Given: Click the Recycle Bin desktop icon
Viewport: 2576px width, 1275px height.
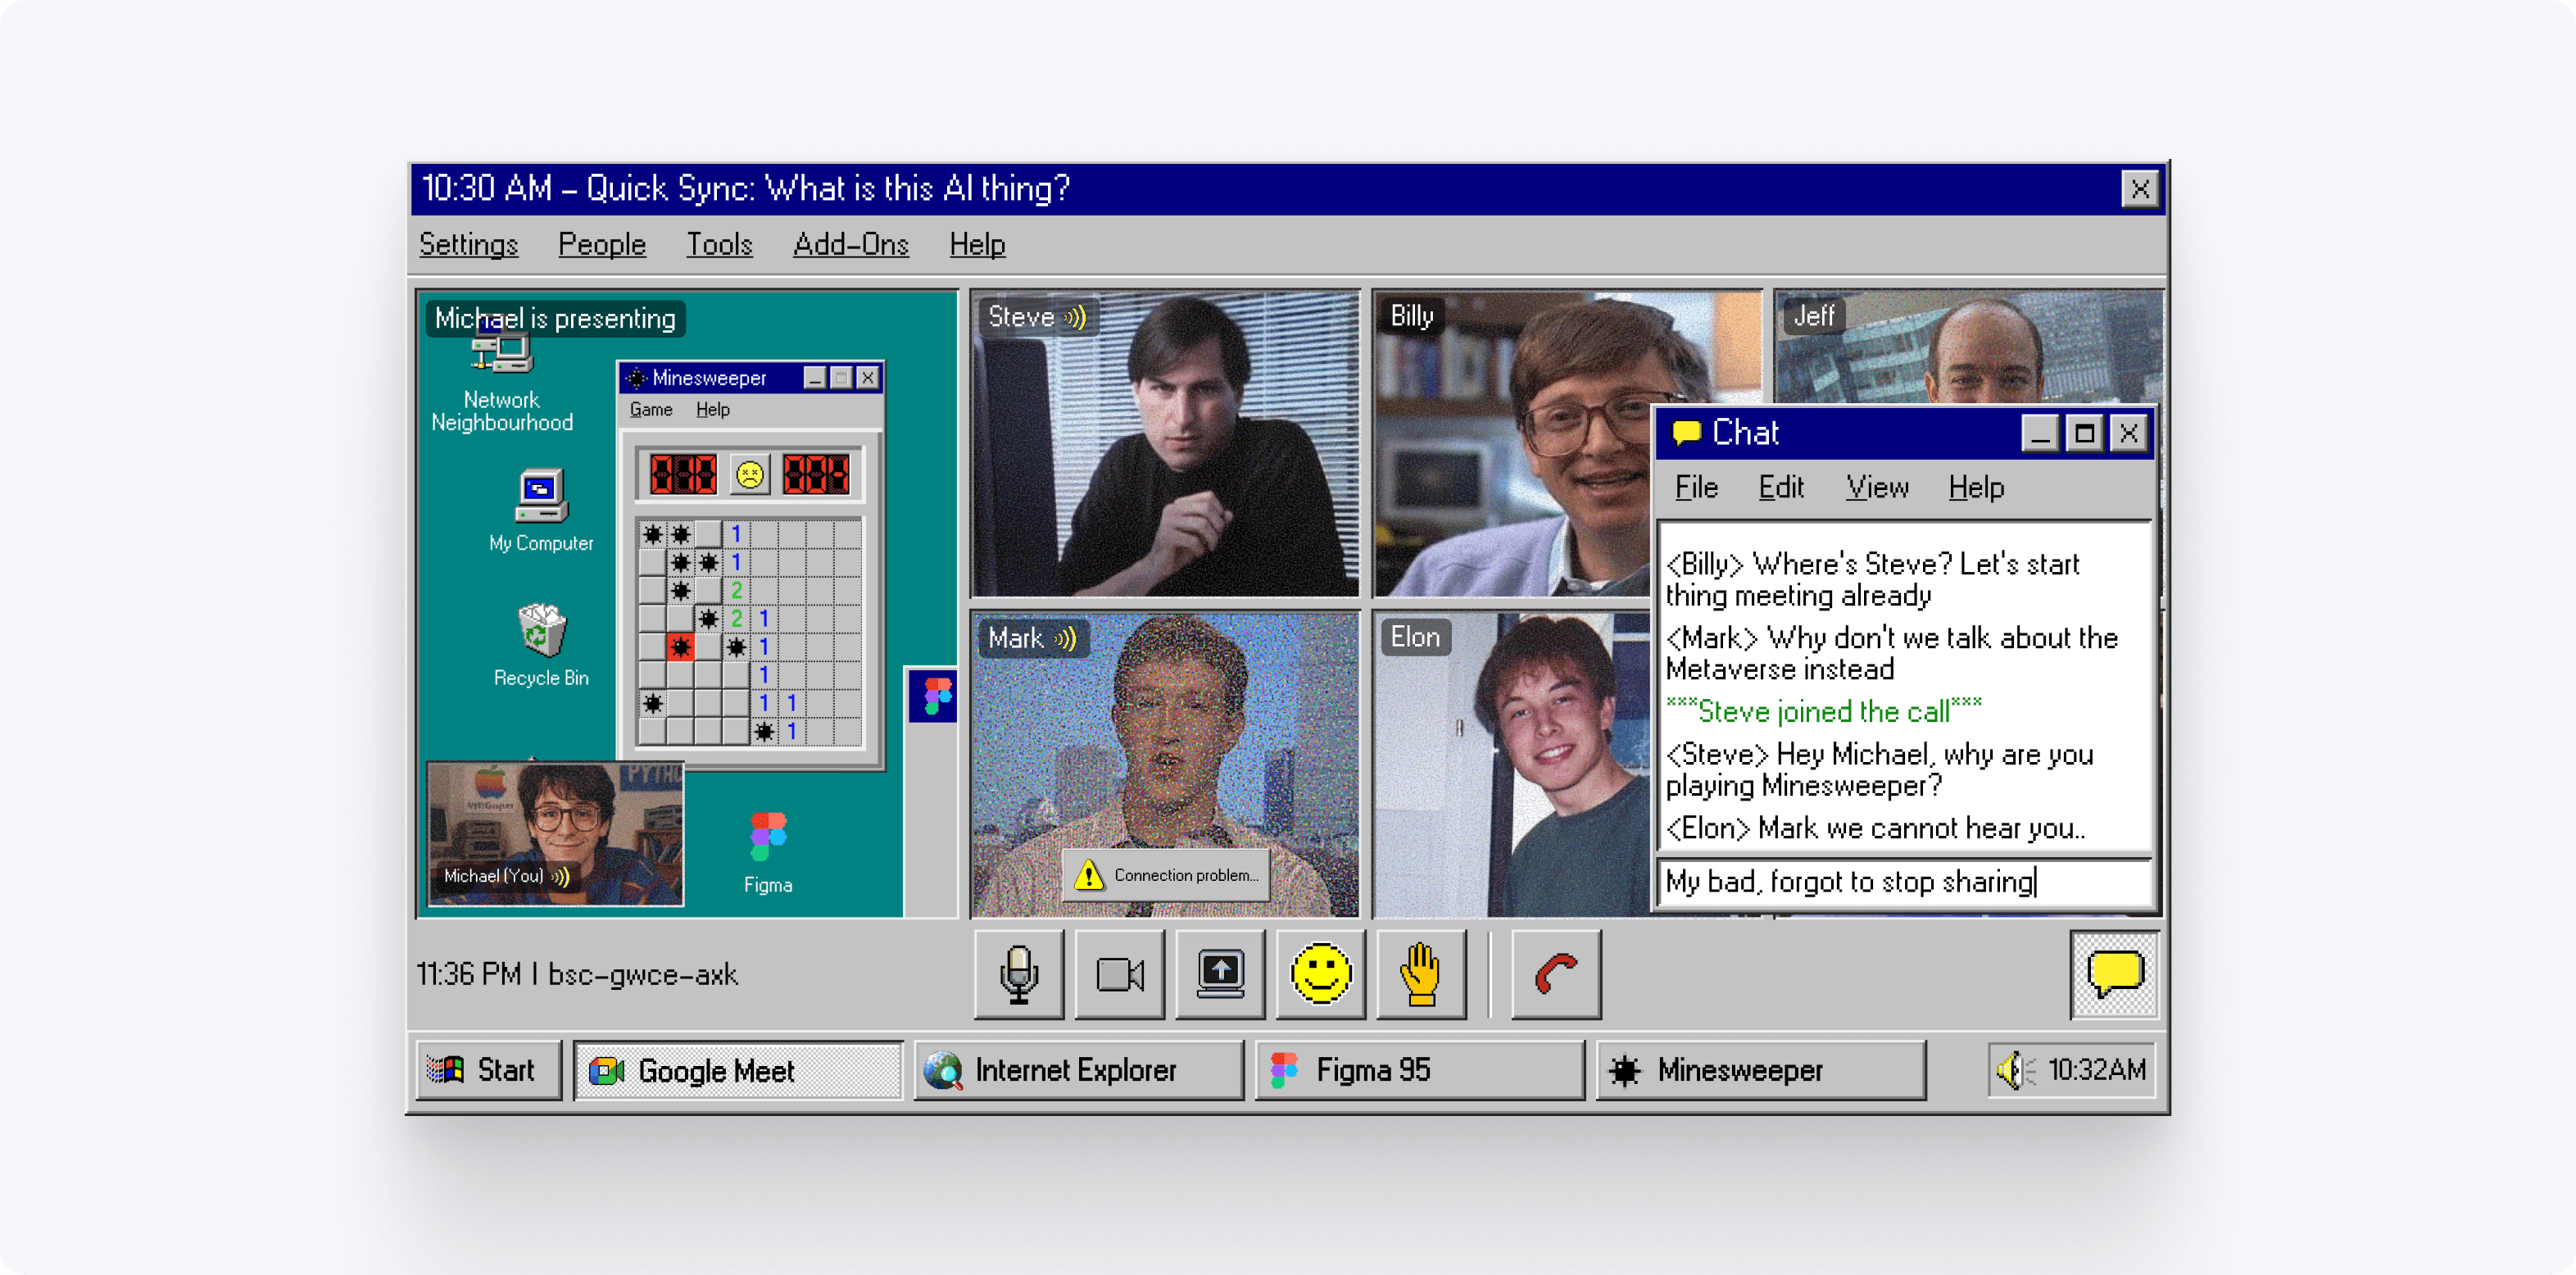Looking at the screenshot, I should [541, 645].
